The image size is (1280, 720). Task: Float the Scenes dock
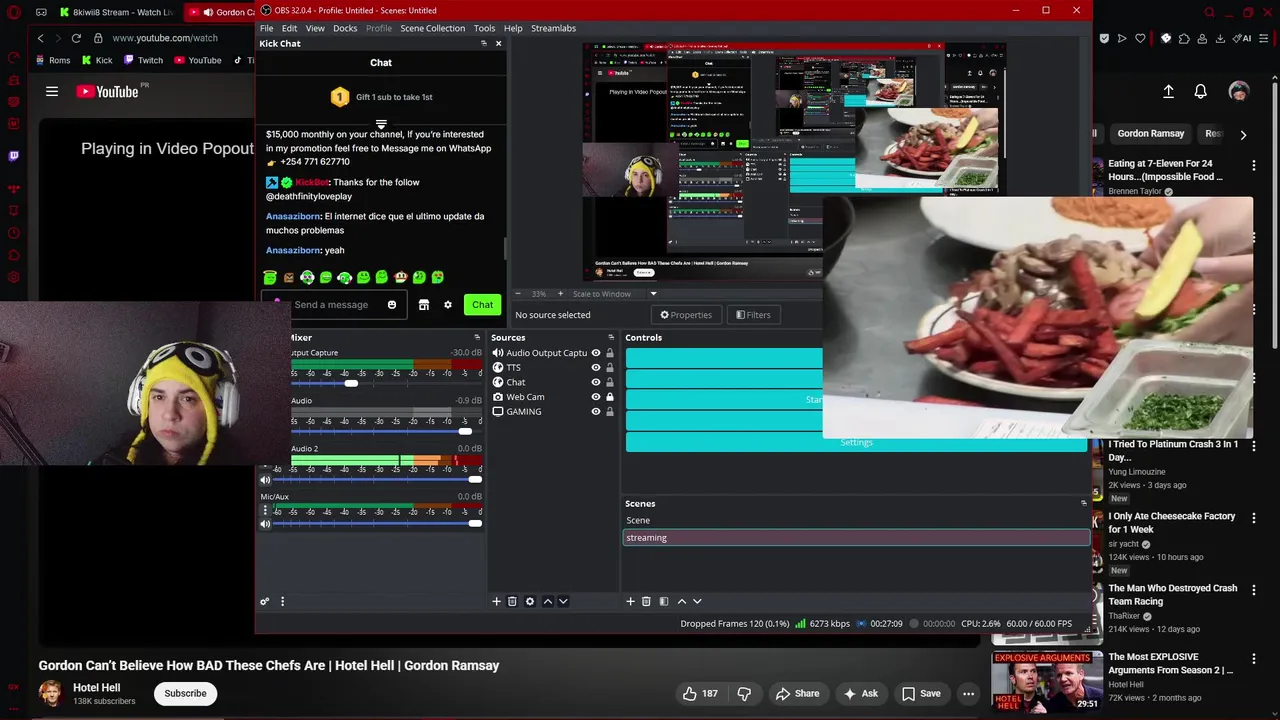(x=1083, y=503)
